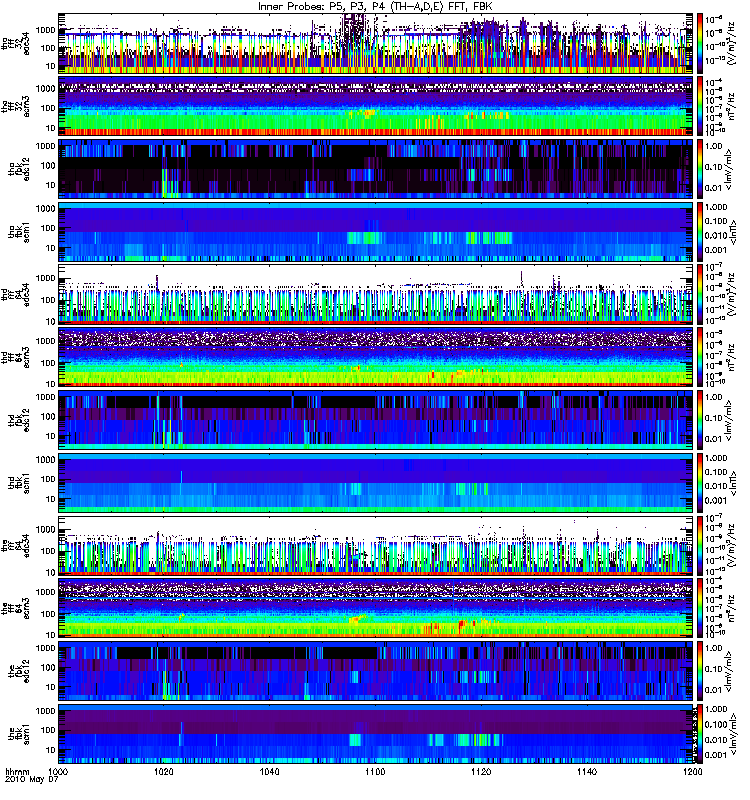Viewport: 750px width, 800px height.
Task: Click the 'thd fbk scm1' panel label
Action: click(19, 483)
